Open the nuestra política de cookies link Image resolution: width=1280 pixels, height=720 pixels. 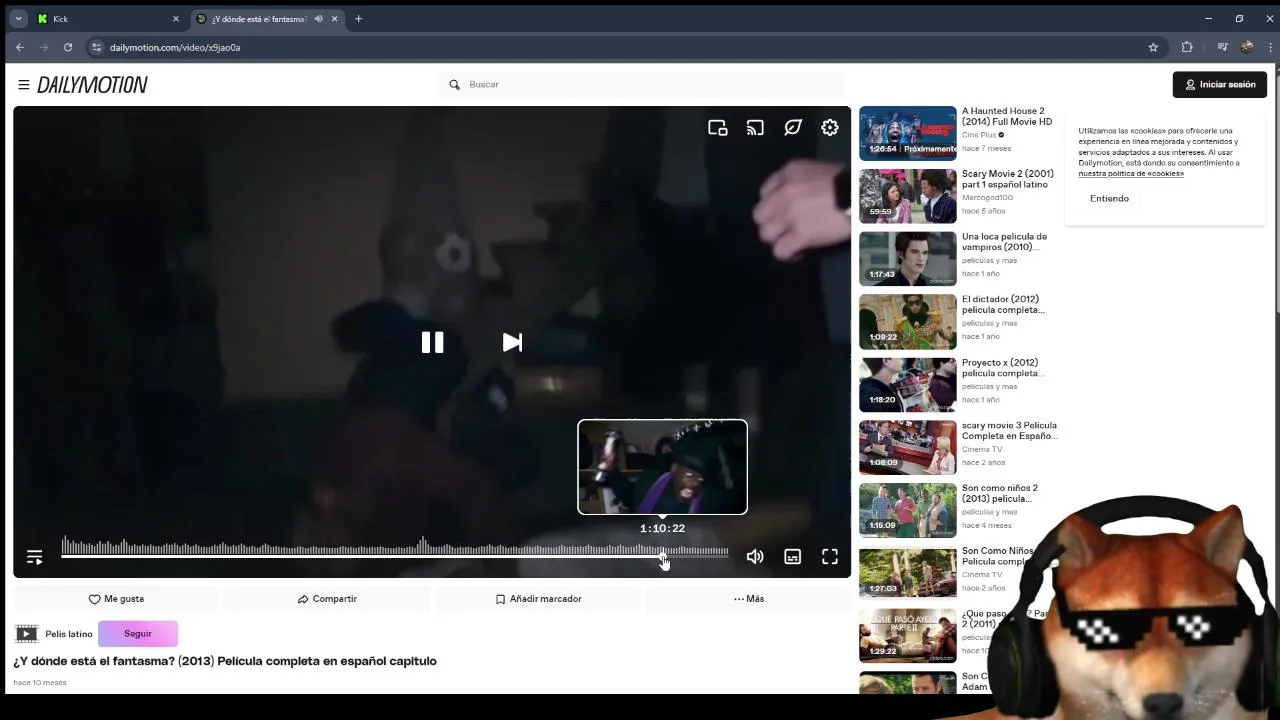click(x=1131, y=173)
